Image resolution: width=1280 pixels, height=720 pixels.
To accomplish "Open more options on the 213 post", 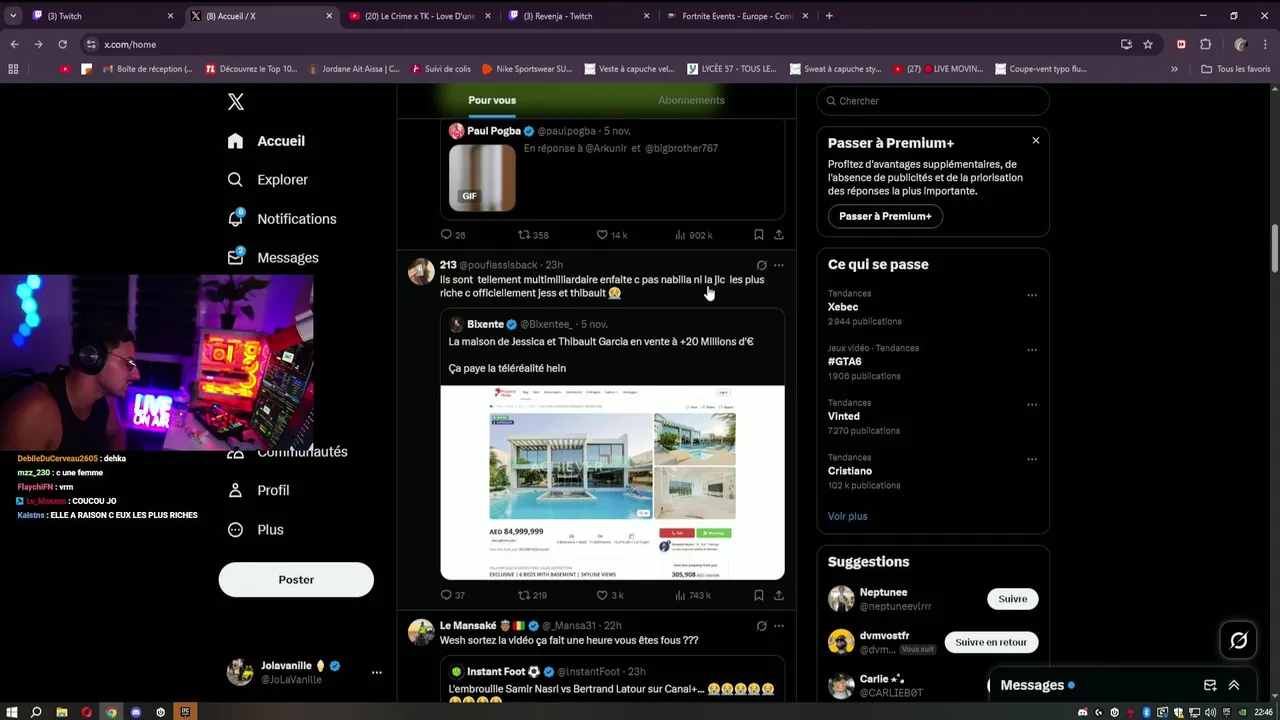I will 778,266.
